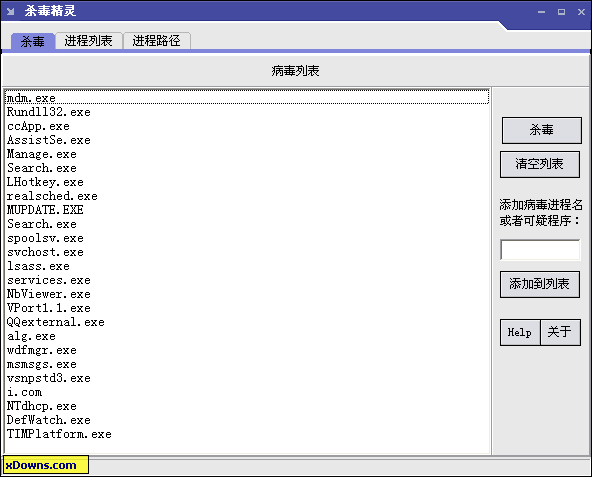Select mdm.exe in the virus list
Image resolution: width=592 pixels, height=477 pixels.
coord(247,98)
